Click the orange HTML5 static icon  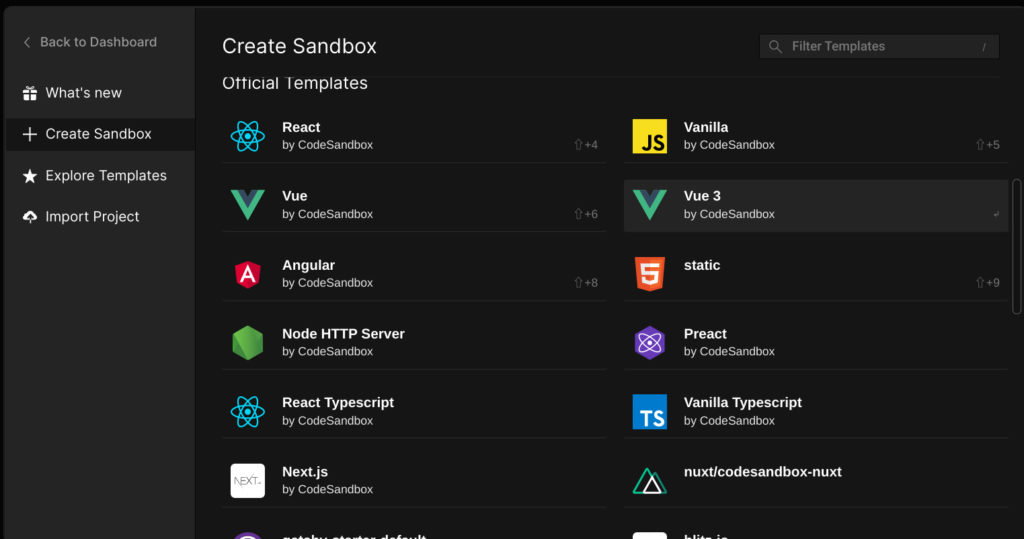point(649,274)
